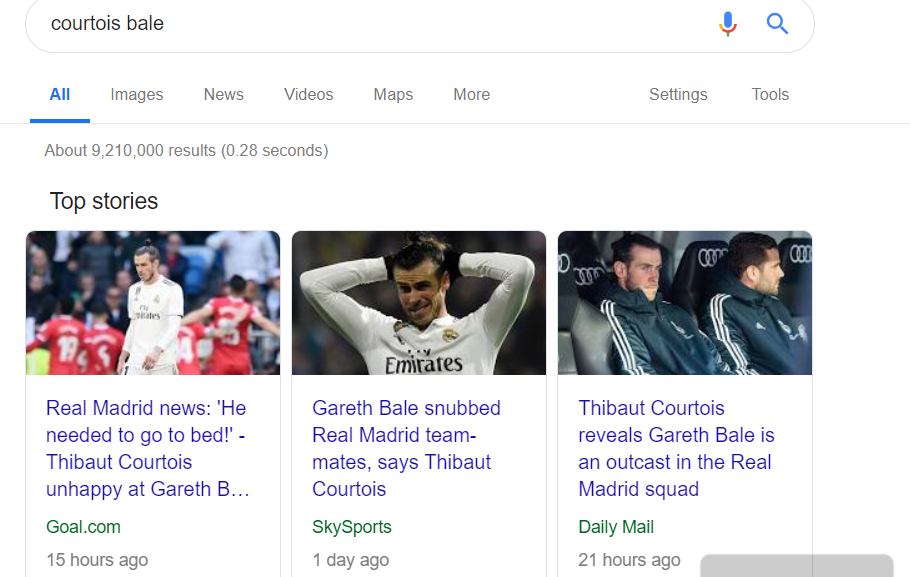The height and width of the screenshot is (577, 910).
Task: Click the voice search microphone icon
Action: click(728, 24)
